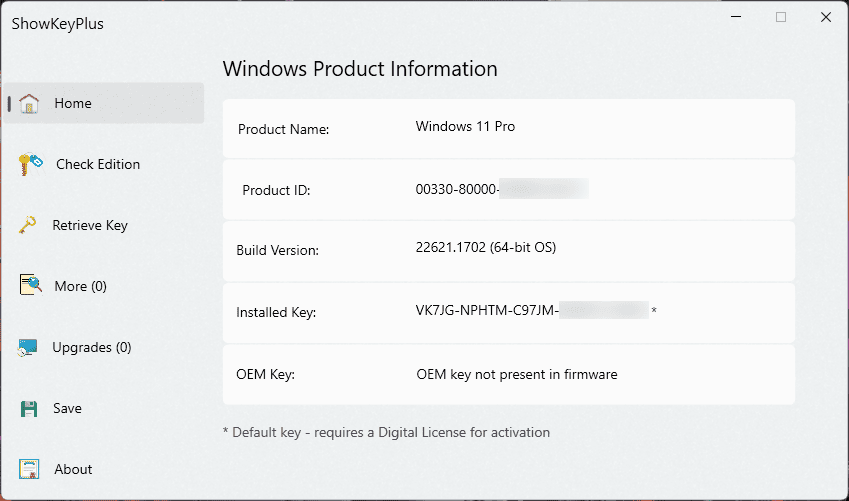
Task: Open the About text entry
Action: coord(73,469)
